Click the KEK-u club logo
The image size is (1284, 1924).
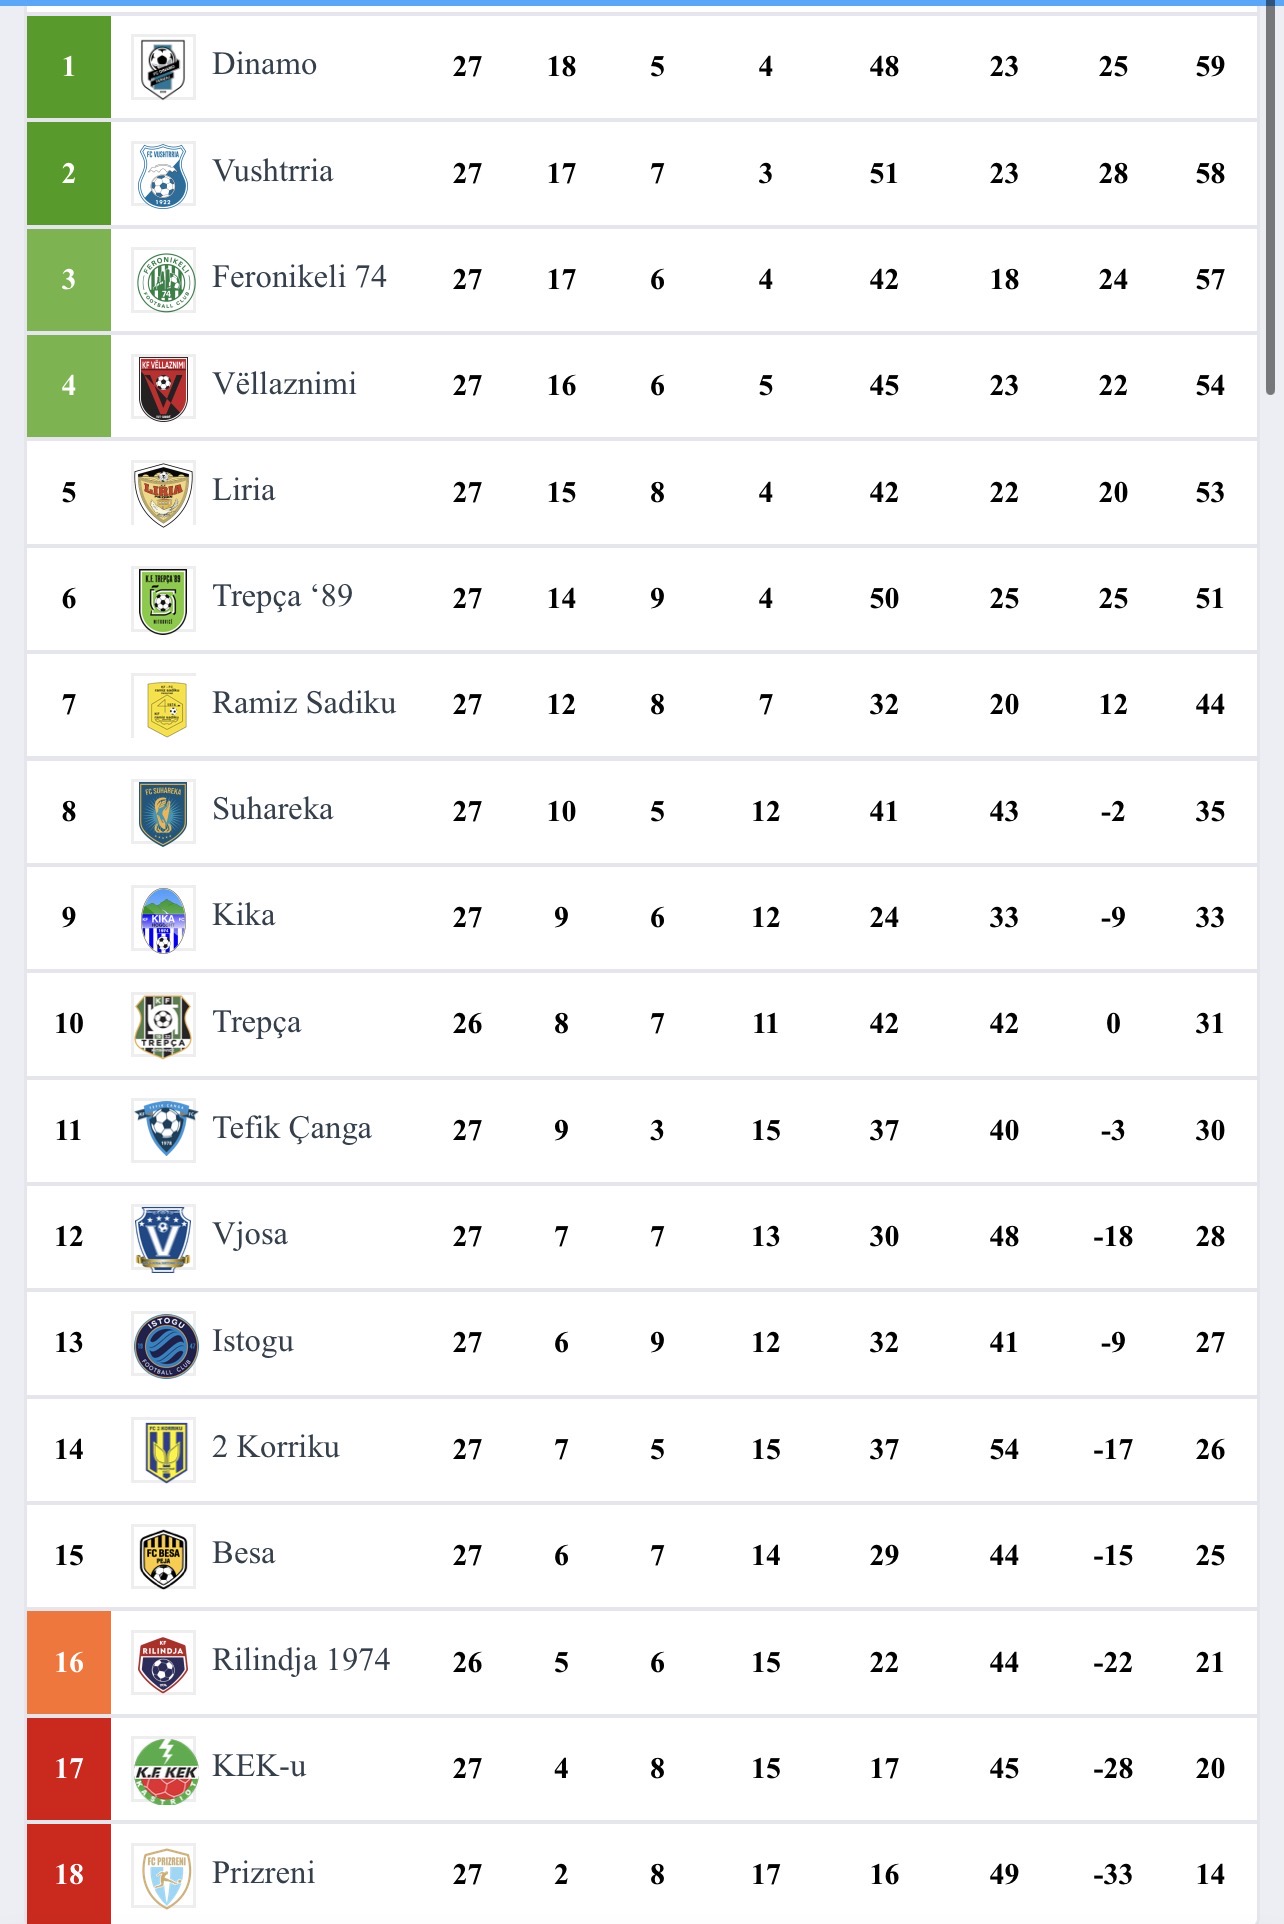pyautogui.click(x=165, y=1769)
